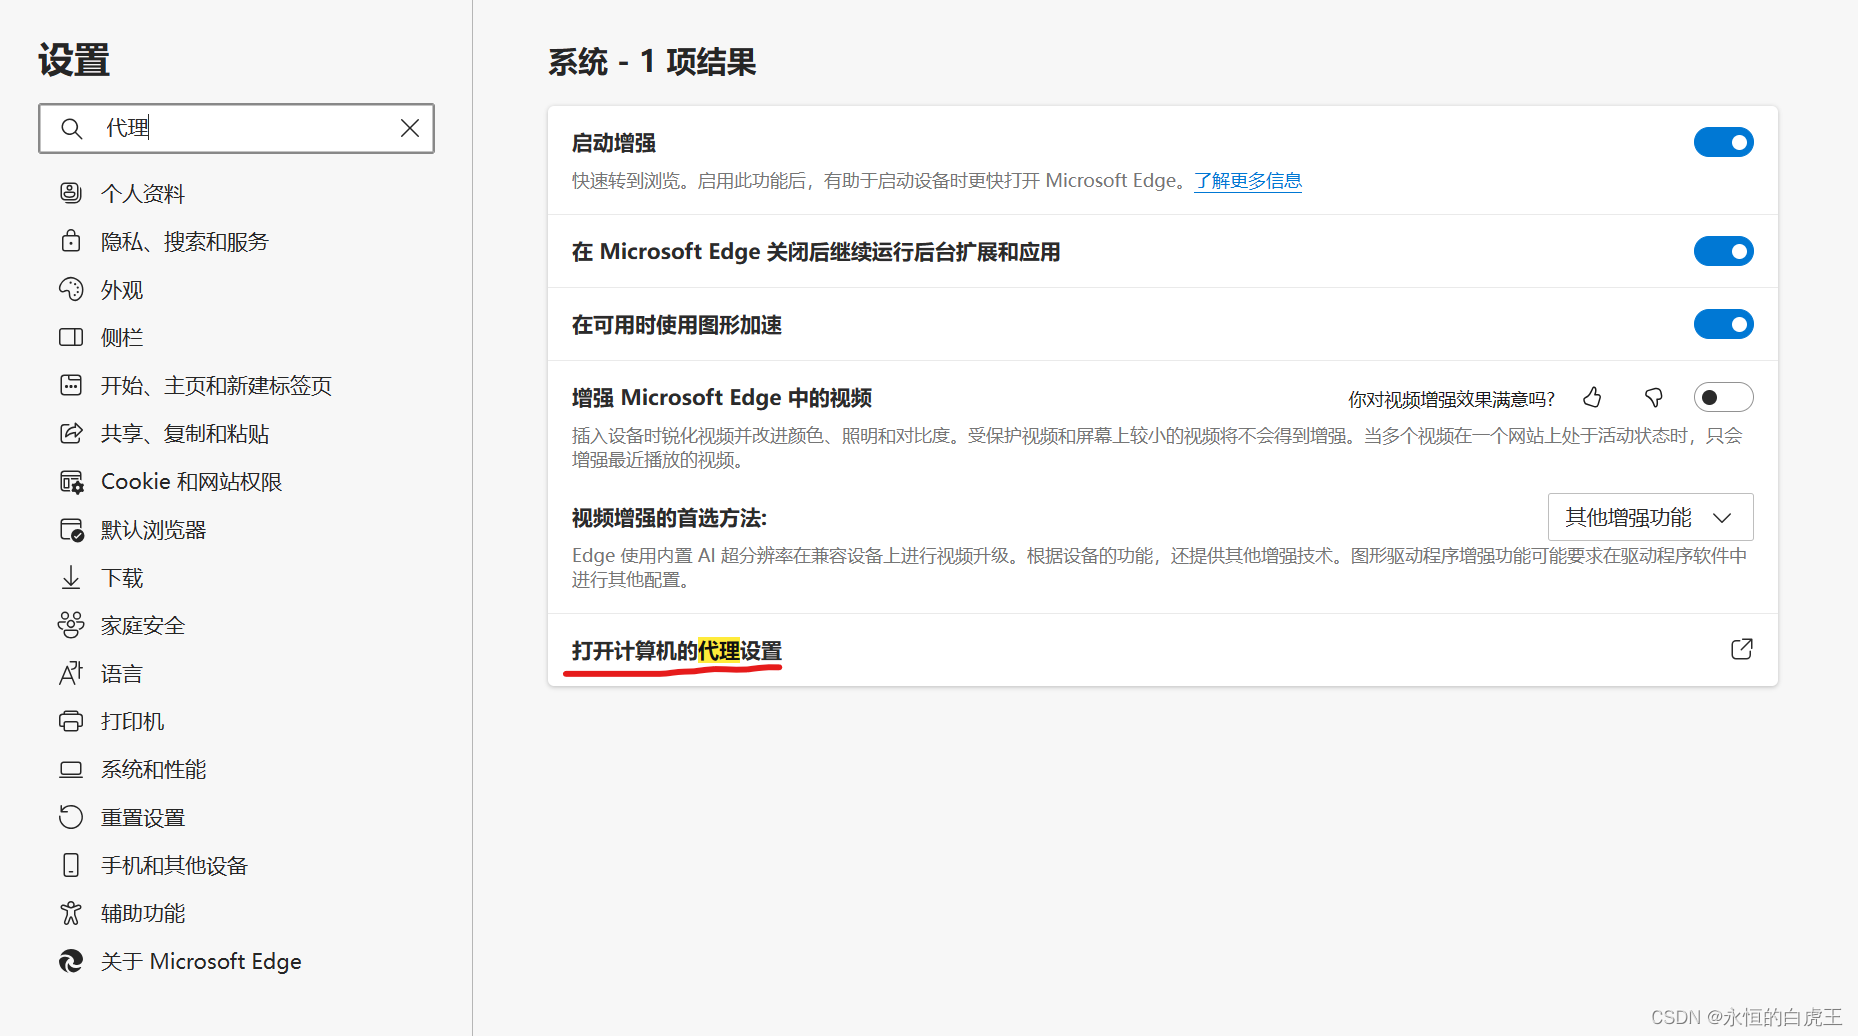Click the 辅助功能 accessibility icon
This screenshot has height=1036, width=1858.
coord(71,913)
